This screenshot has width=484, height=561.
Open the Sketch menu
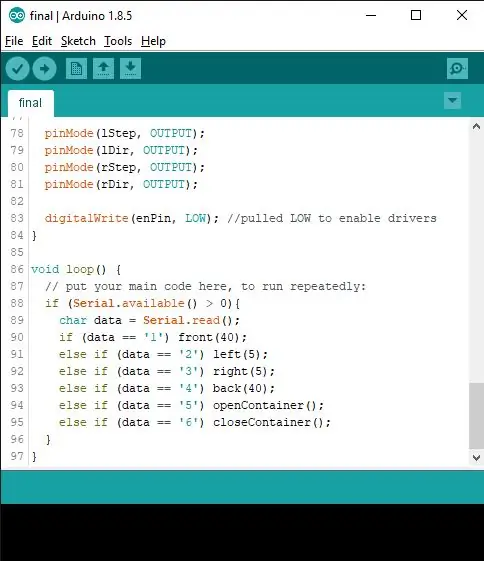78,41
